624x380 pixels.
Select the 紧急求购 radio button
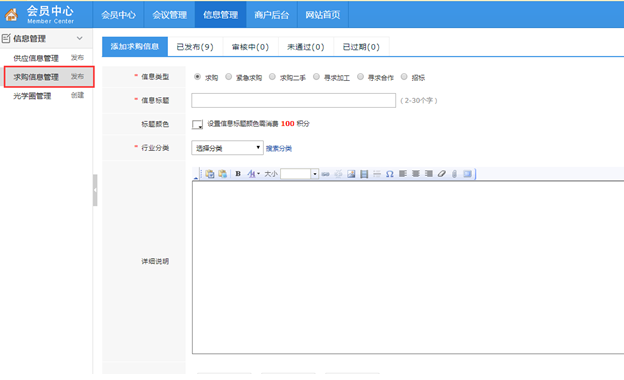click(228, 77)
